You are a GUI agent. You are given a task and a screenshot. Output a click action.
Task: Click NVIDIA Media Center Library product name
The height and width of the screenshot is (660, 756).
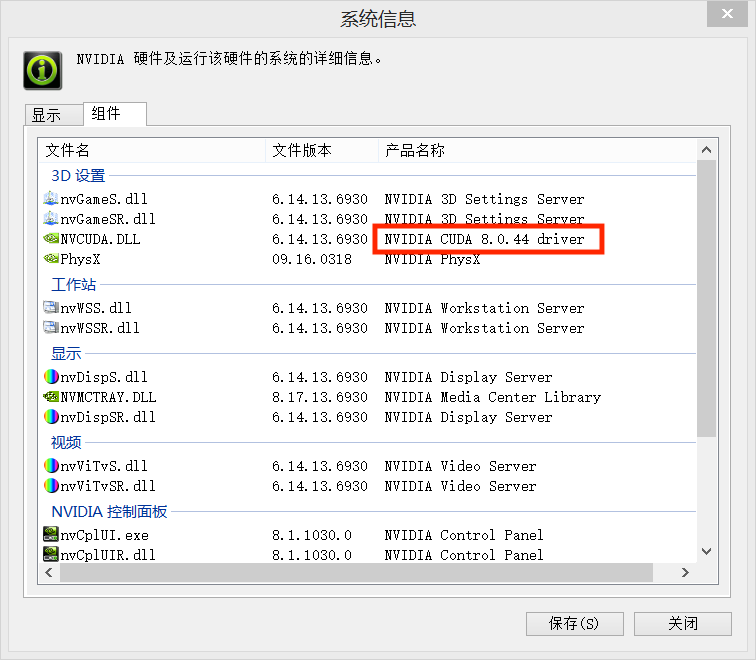tap(492, 397)
